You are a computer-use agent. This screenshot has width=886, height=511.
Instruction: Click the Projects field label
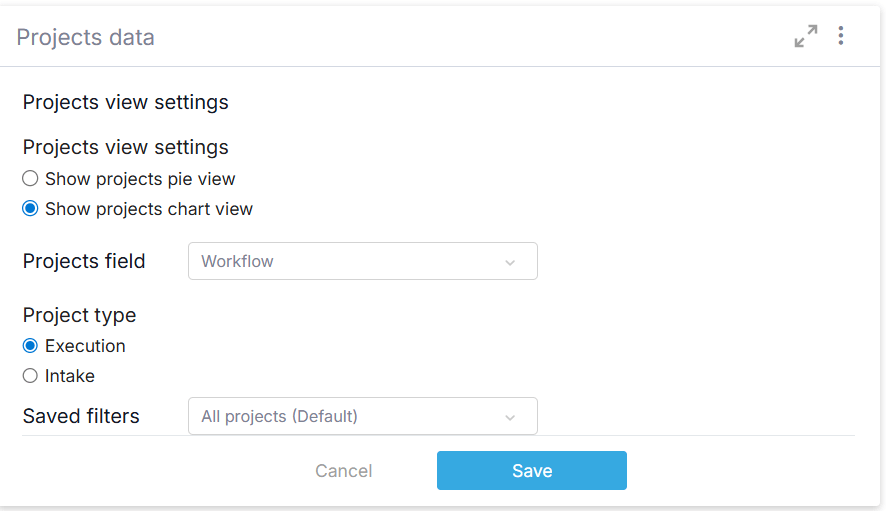[84, 261]
